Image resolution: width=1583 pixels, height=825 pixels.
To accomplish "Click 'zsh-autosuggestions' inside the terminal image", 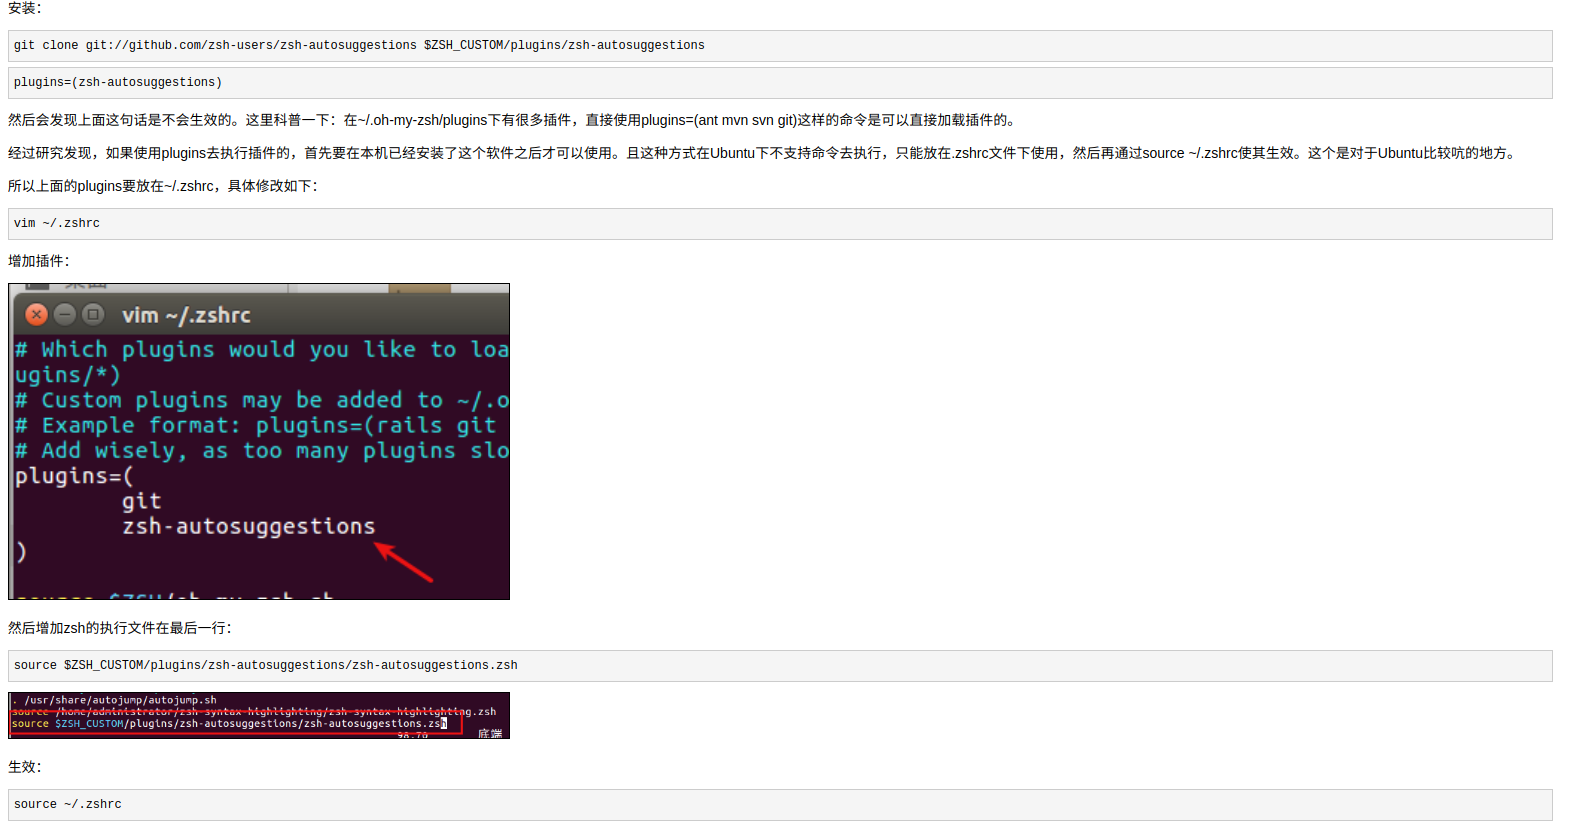I will click(x=249, y=527).
